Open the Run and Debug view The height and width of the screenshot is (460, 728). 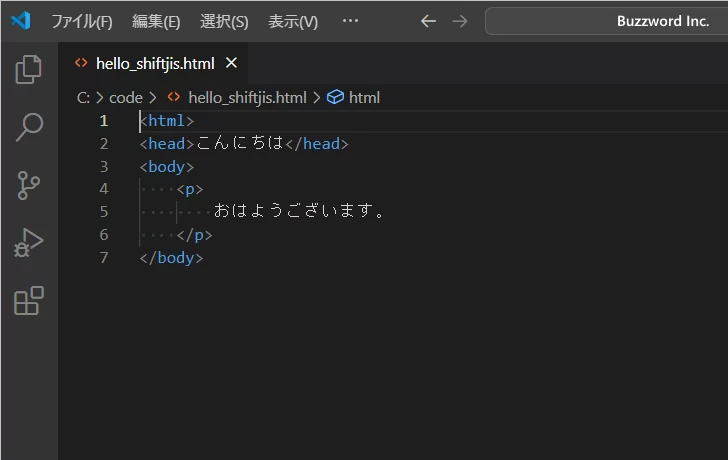click(x=28, y=243)
